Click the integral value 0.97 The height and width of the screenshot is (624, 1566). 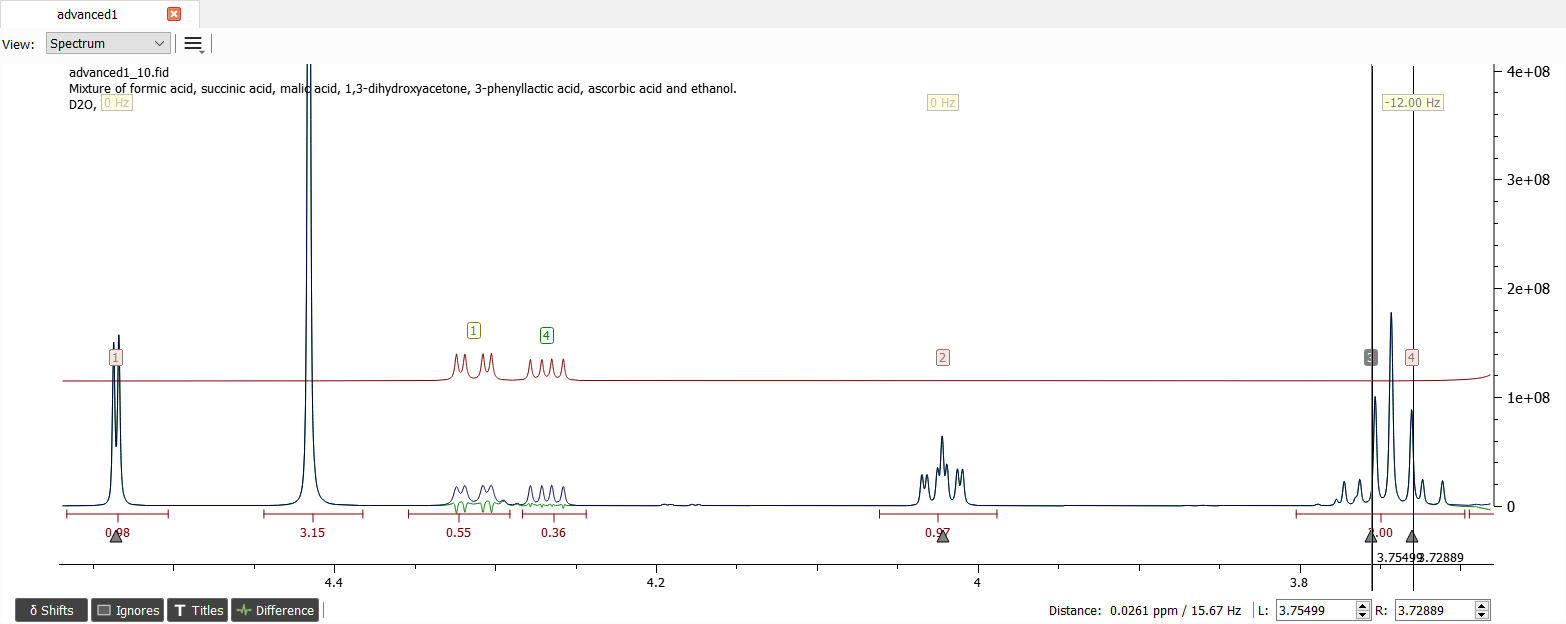[x=937, y=533]
